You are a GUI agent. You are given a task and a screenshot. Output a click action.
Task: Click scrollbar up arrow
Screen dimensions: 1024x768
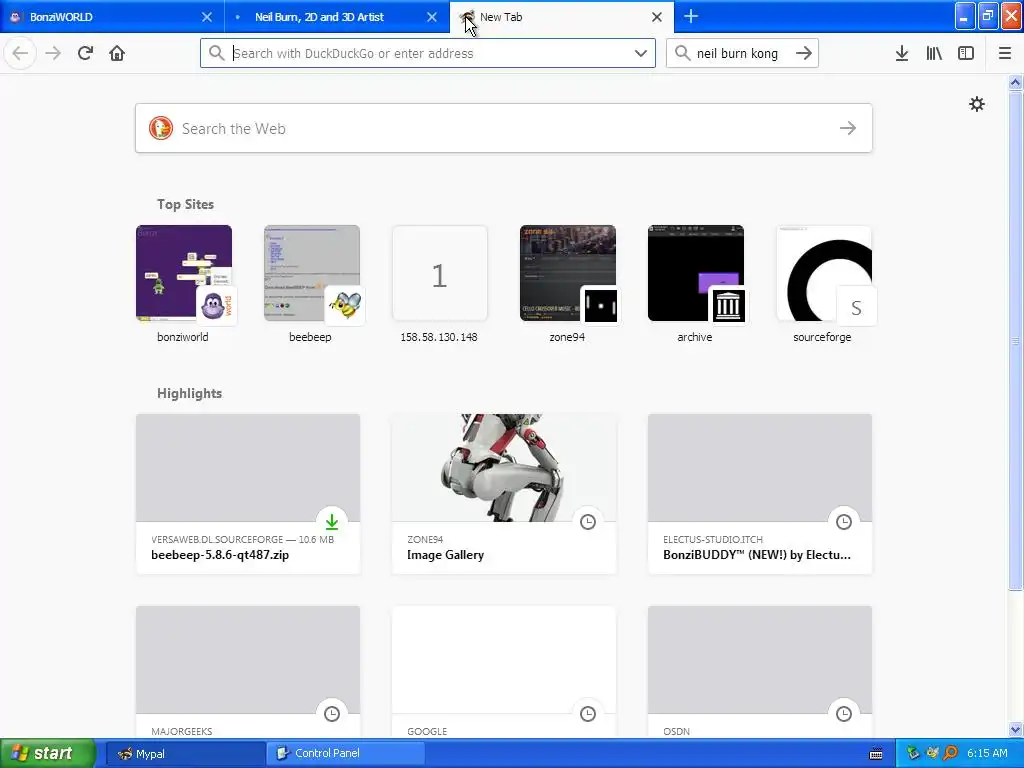pos(1016,82)
